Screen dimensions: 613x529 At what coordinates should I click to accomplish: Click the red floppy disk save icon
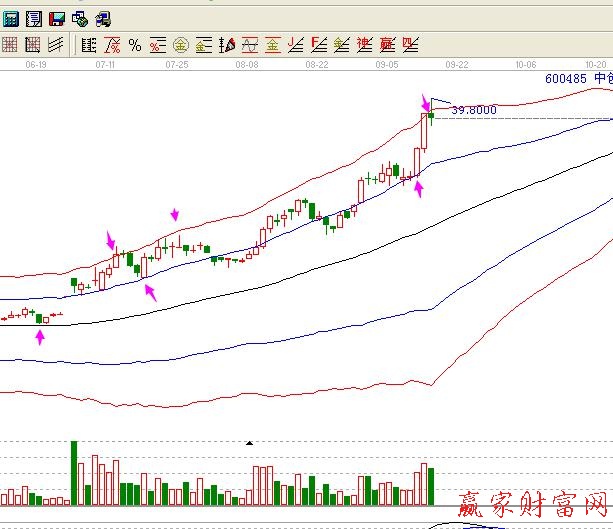point(57,18)
